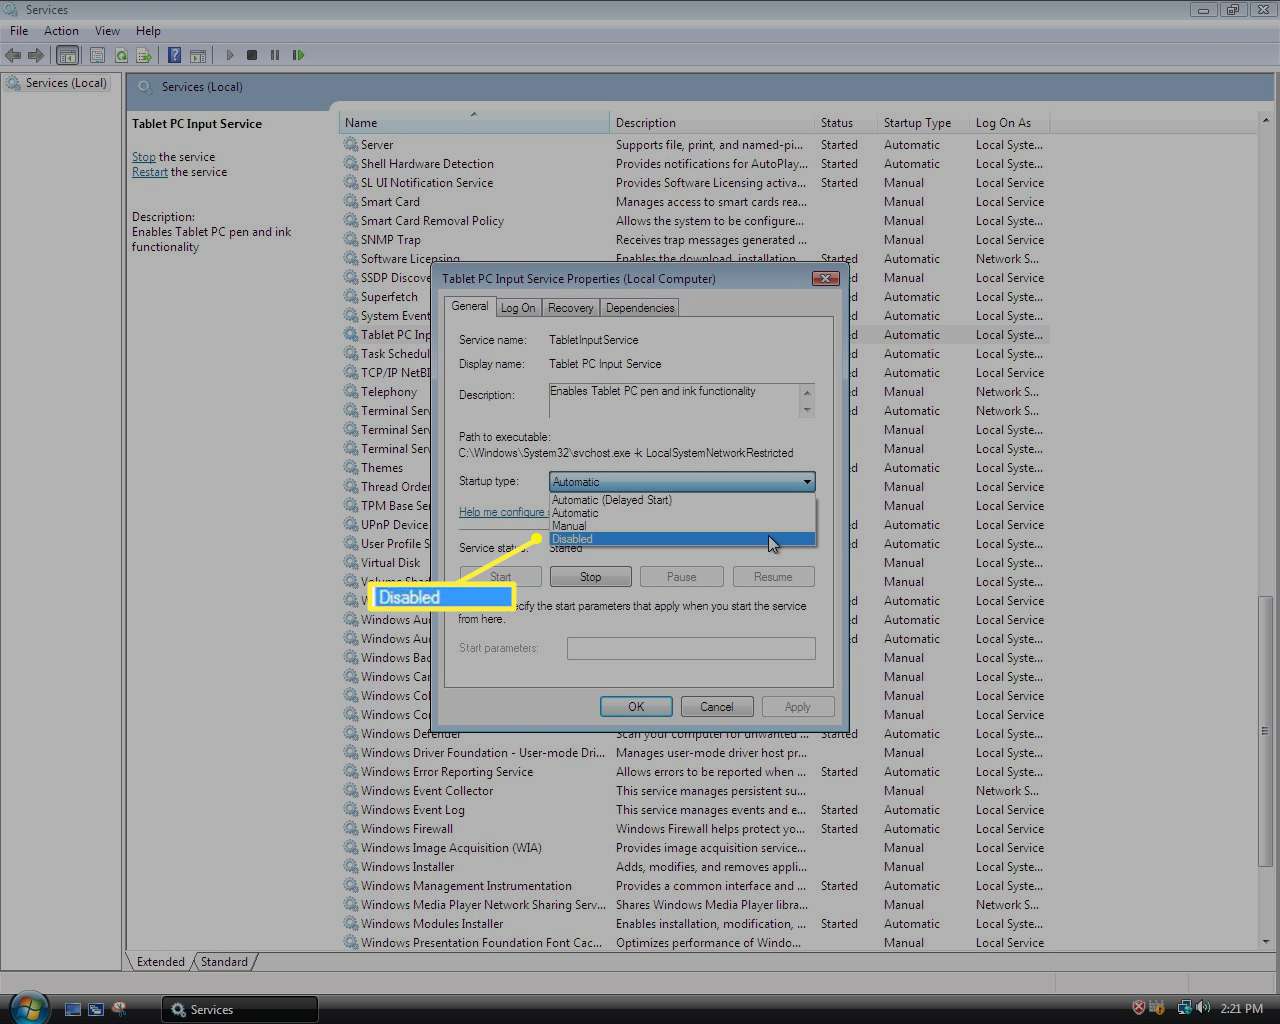This screenshot has height=1024, width=1280.
Task: Choose Disabled in the startup type list
Action: [682, 539]
